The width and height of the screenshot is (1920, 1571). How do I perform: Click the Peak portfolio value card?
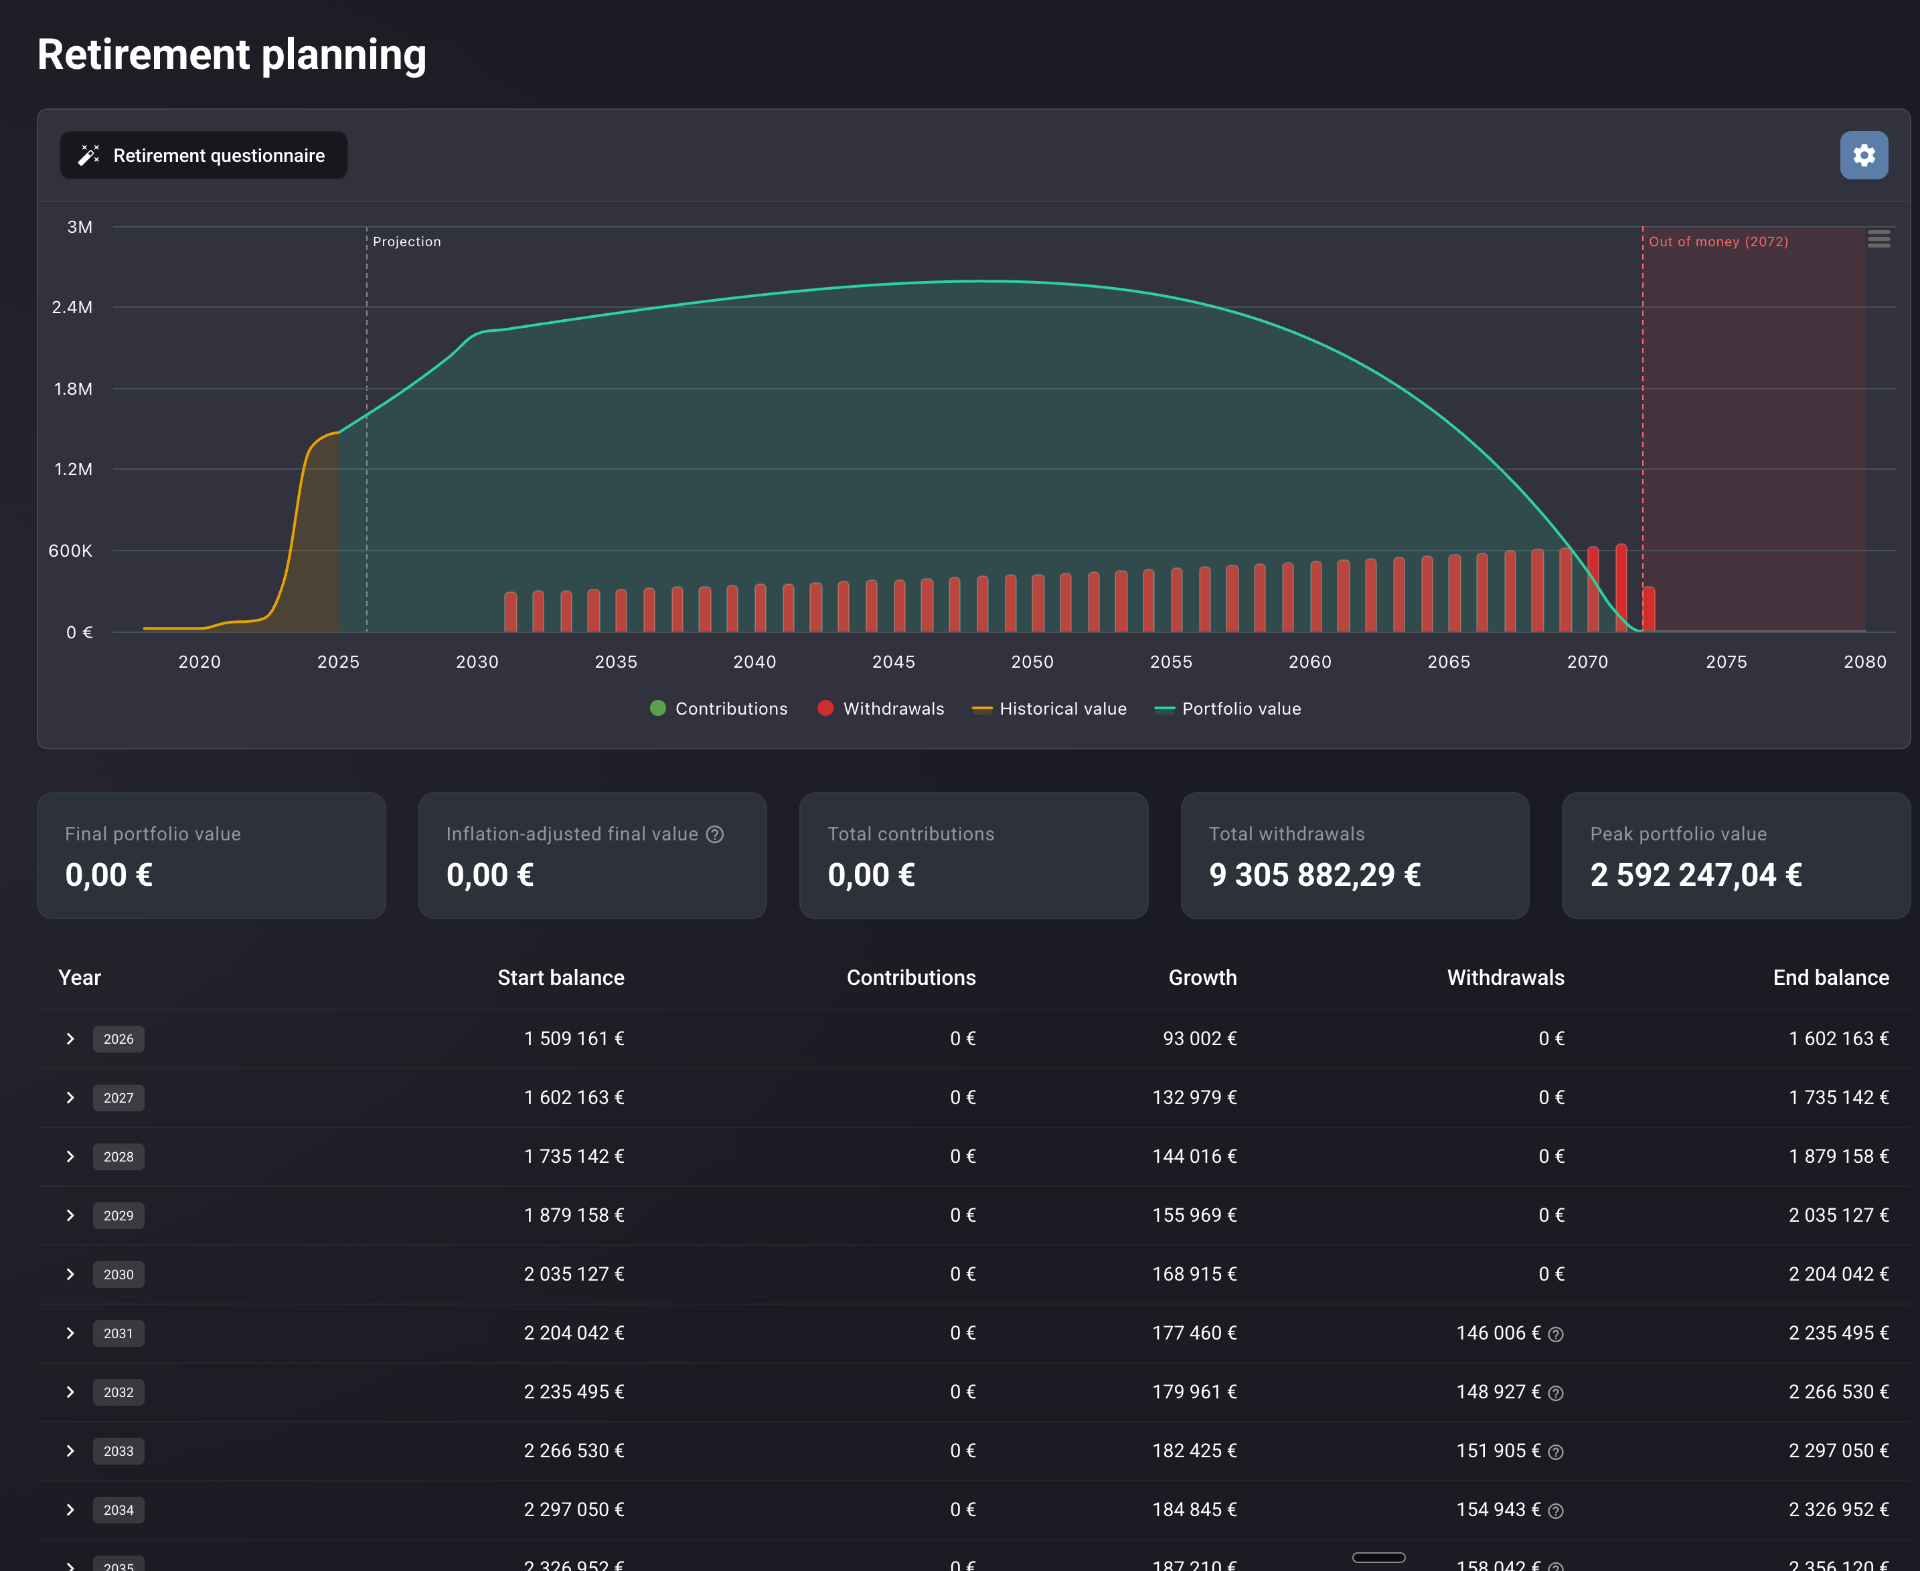(1736, 856)
